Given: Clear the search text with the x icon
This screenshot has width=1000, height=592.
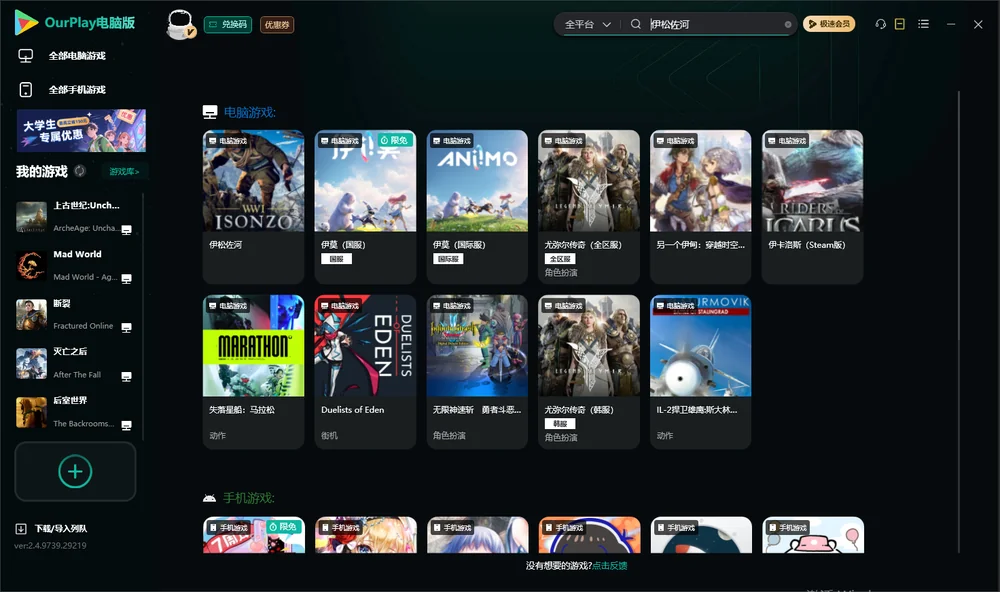Looking at the screenshot, I should [x=788, y=25].
